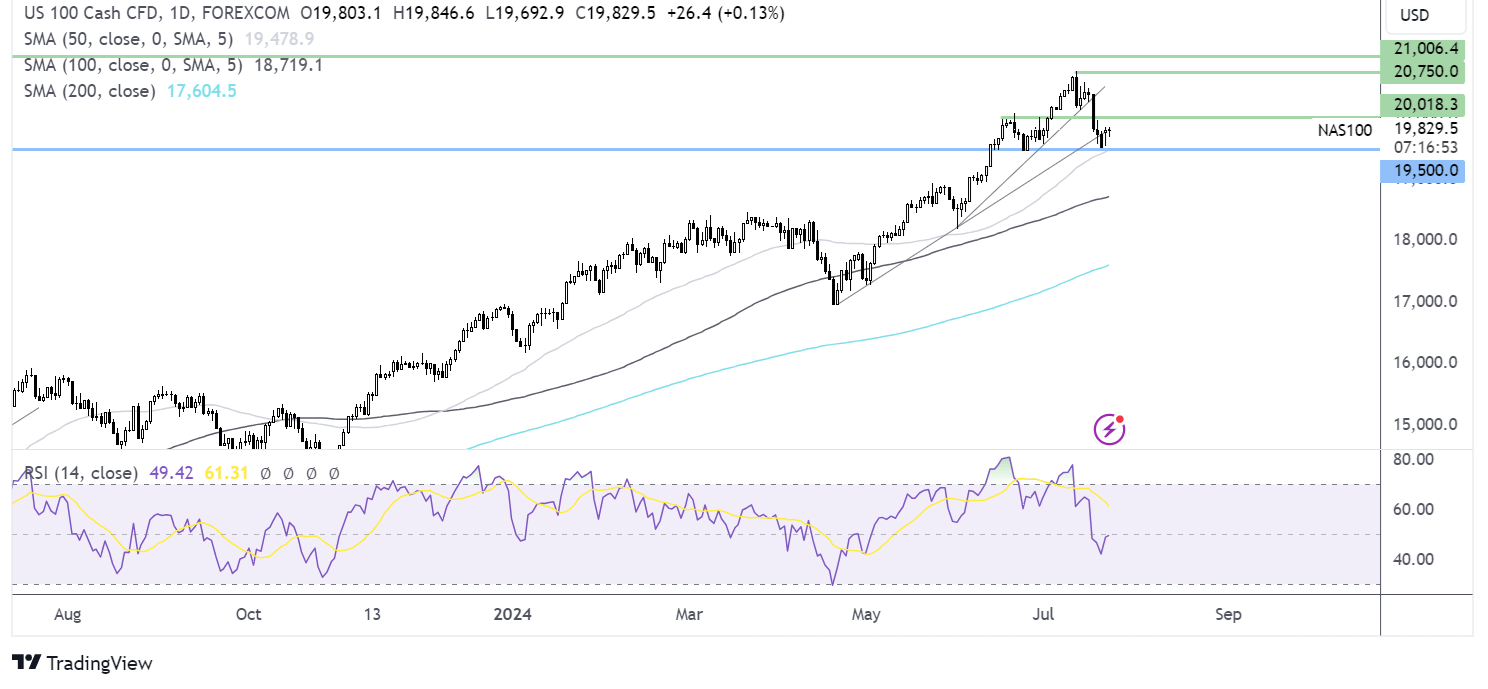Select the blue 19,500.0 price level label
Viewport: 1488px width, 689px height.
(x=1421, y=171)
